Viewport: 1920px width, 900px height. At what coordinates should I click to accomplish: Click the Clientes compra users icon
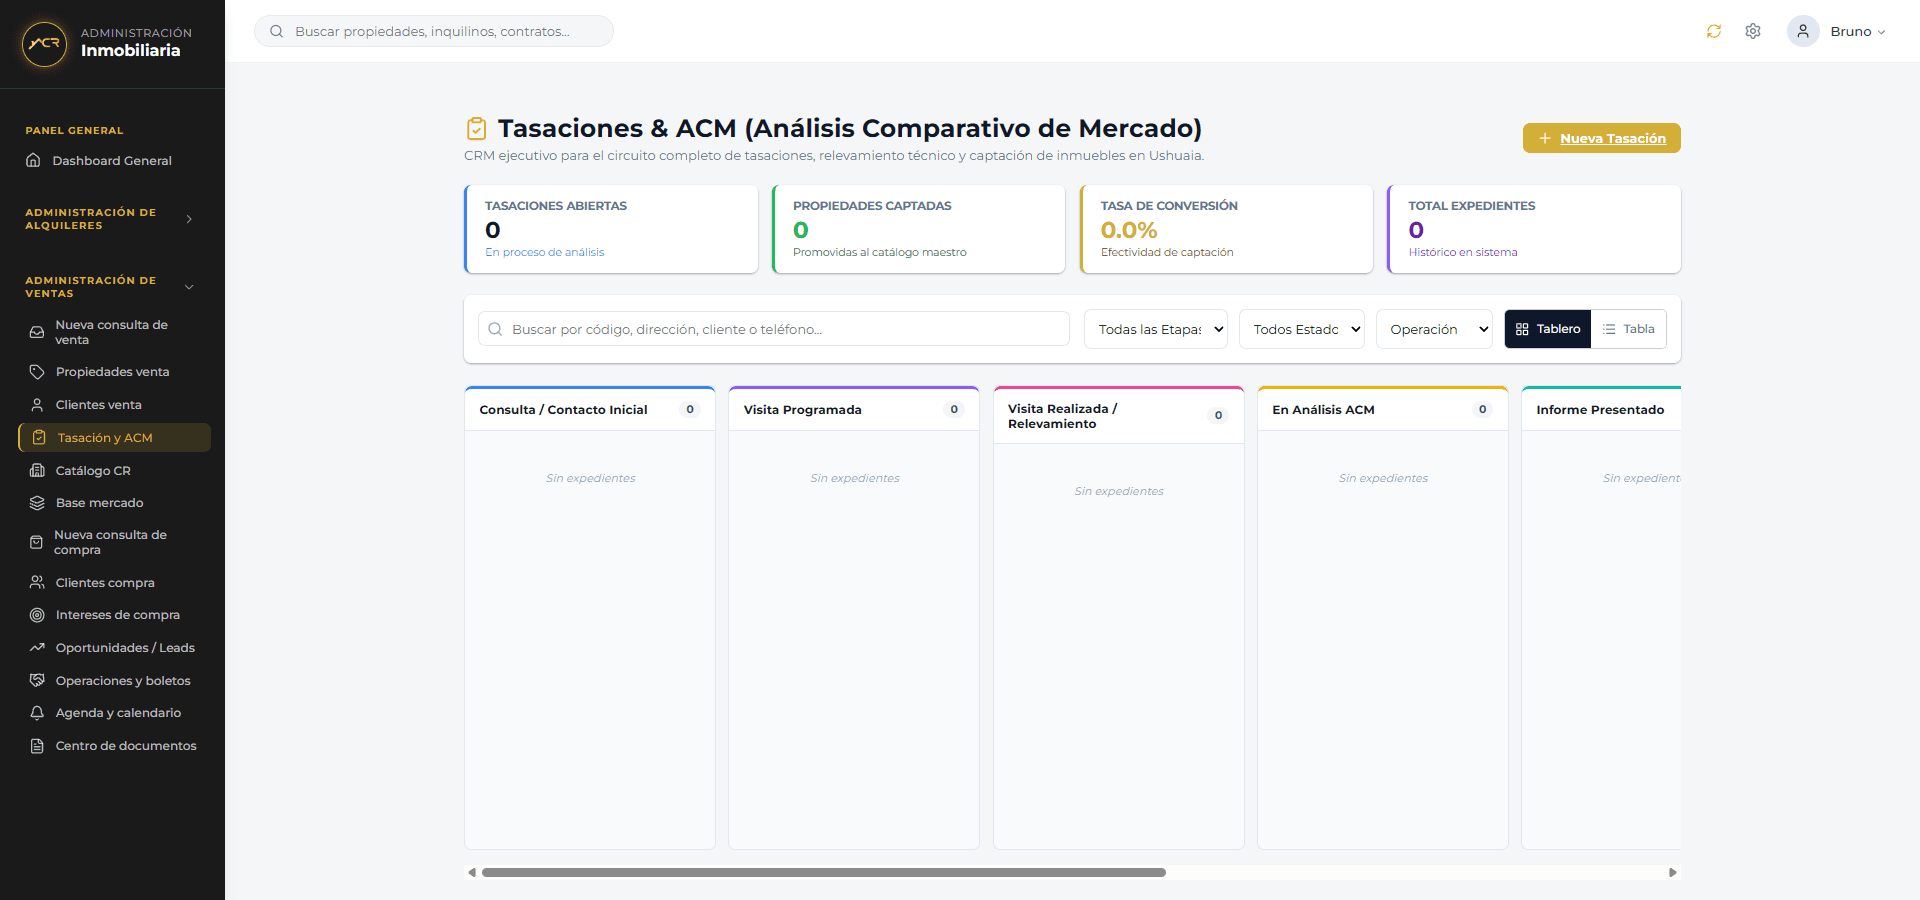coord(37,582)
